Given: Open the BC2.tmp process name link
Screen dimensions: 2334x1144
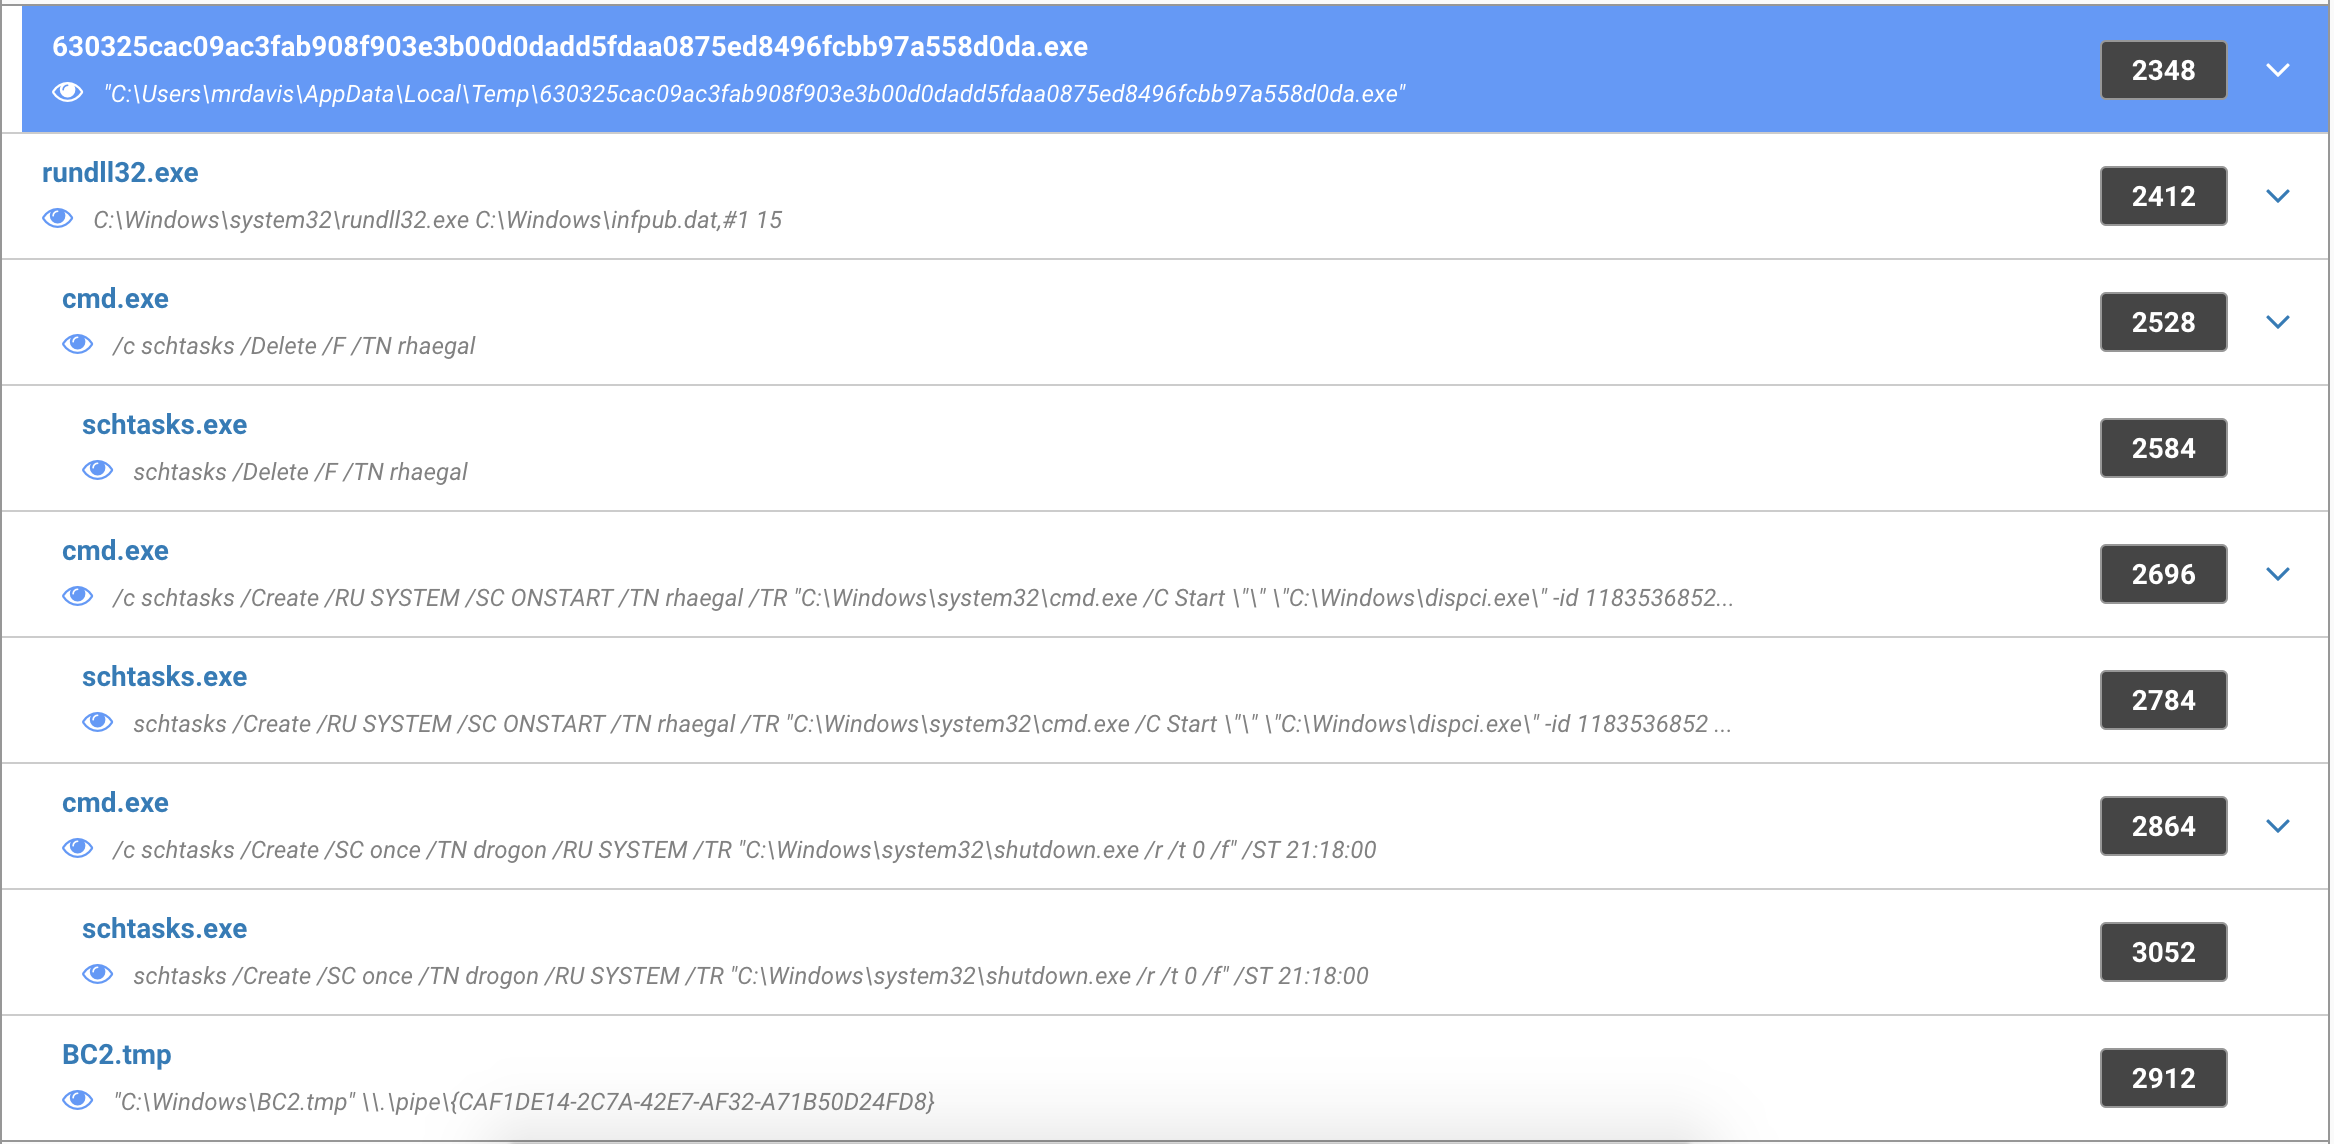Looking at the screenshot, I should pyautogui.click(x=116, y=1054).
